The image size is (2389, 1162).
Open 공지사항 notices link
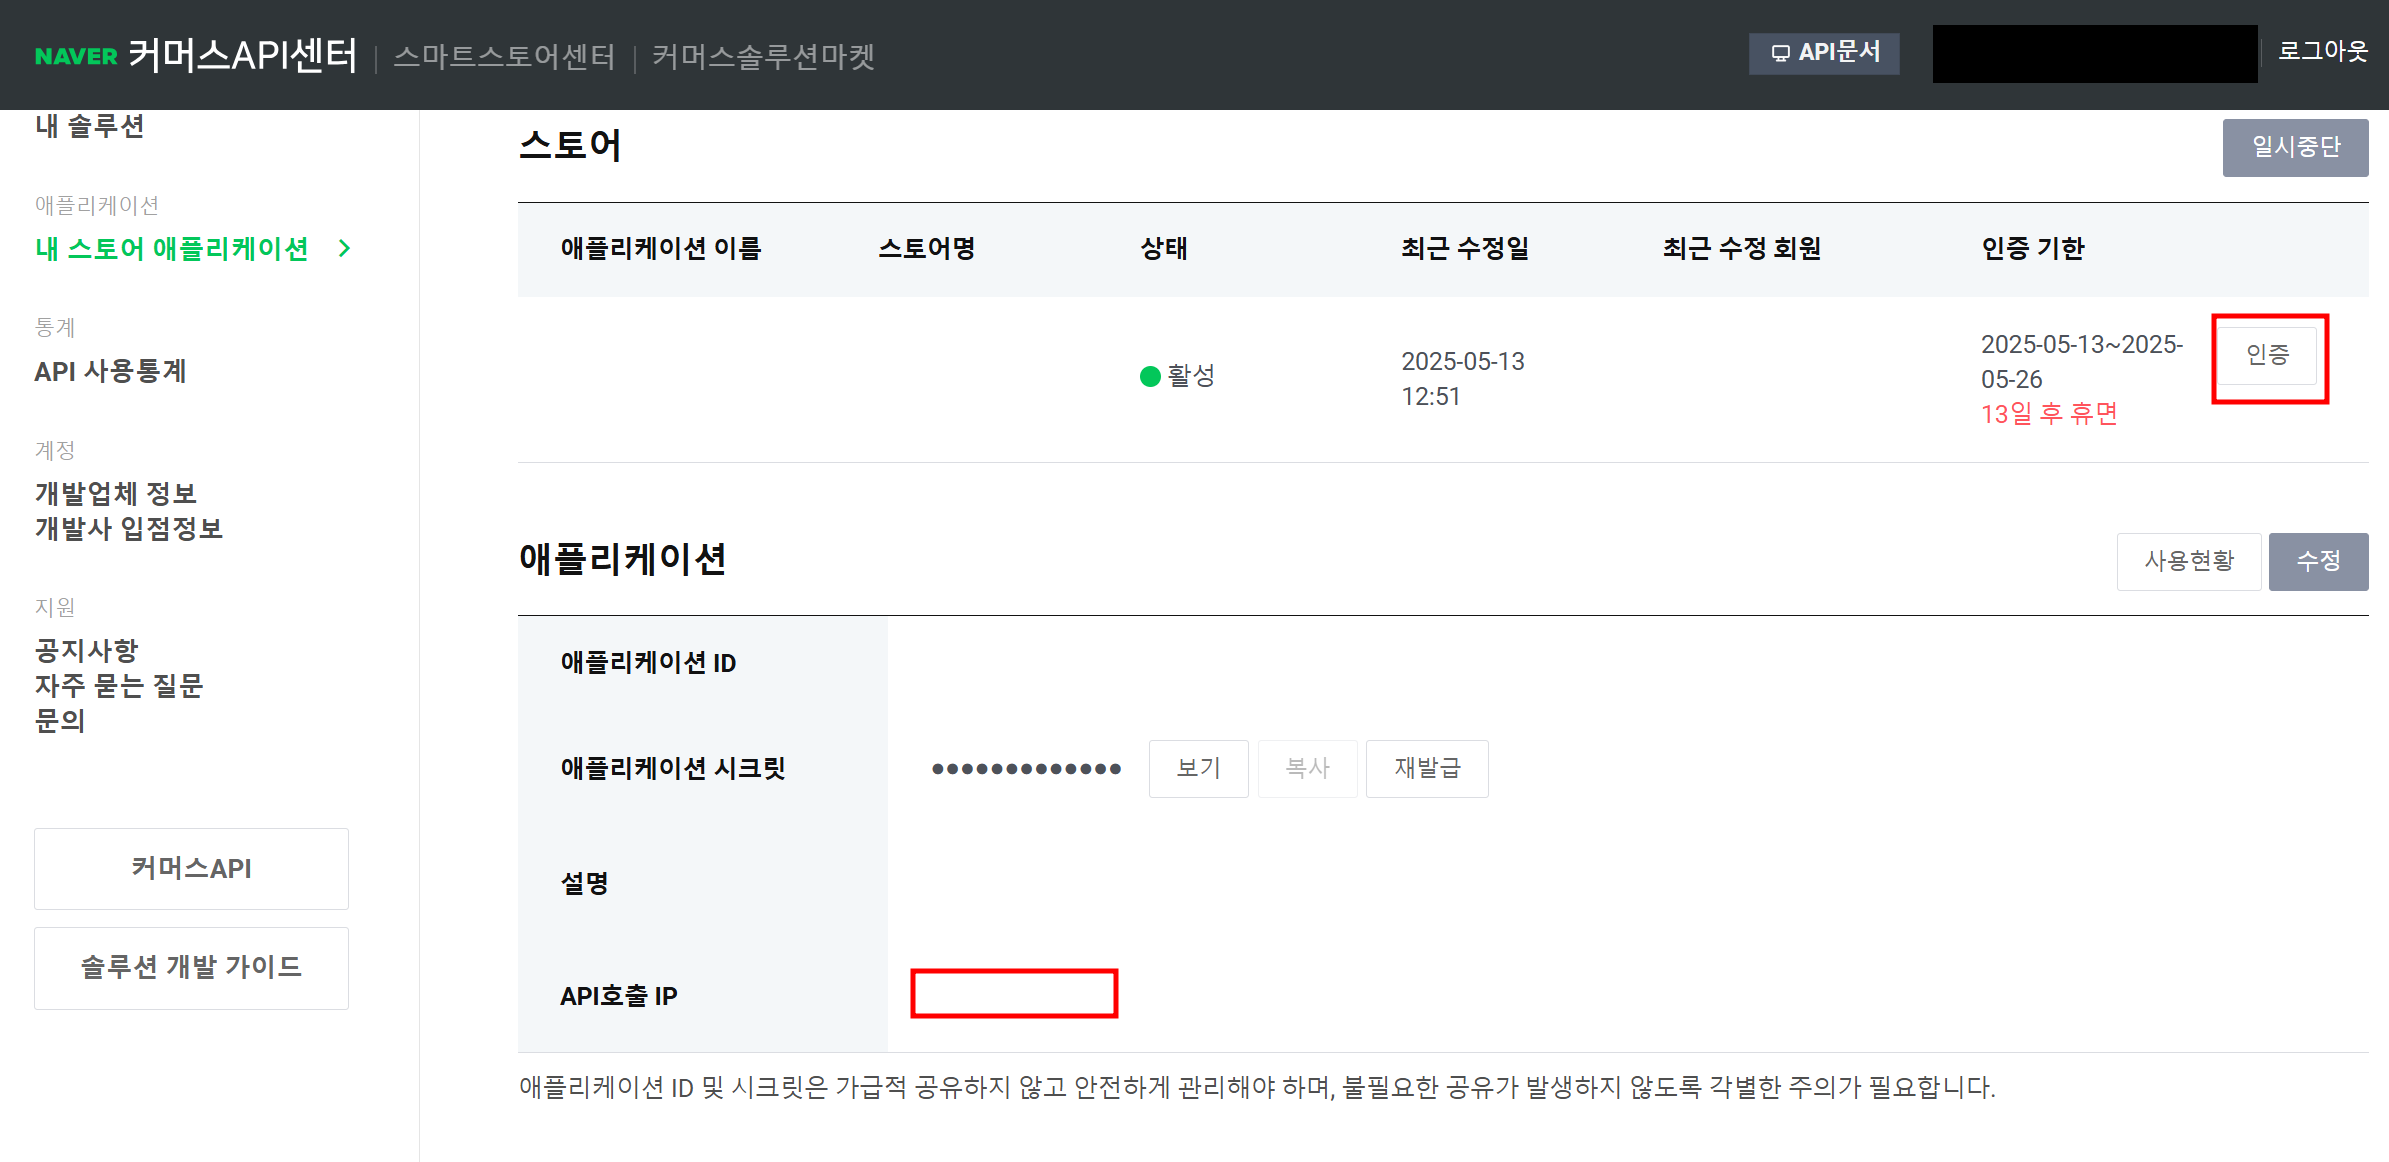coord(86,650)
